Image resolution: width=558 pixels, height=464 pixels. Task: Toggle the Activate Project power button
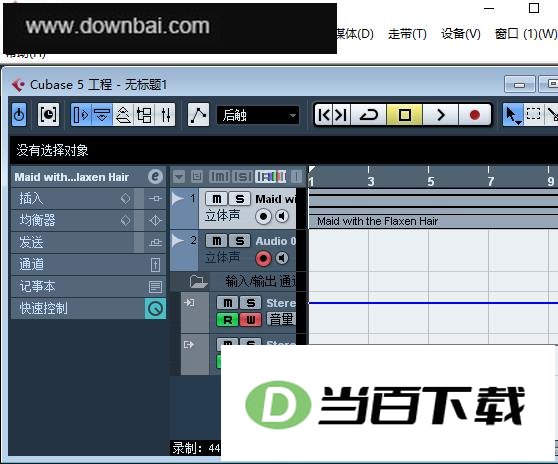coord(19,115)
